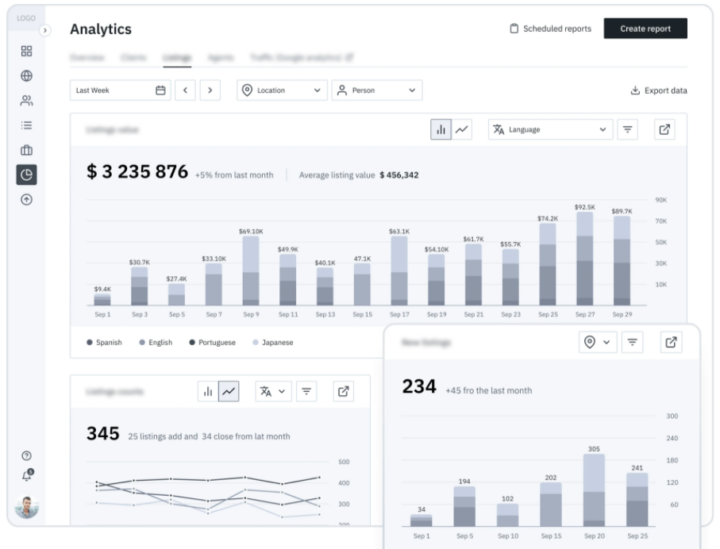Open the help question mark icon
Screen dimensions: 720x549
(27, 456)
